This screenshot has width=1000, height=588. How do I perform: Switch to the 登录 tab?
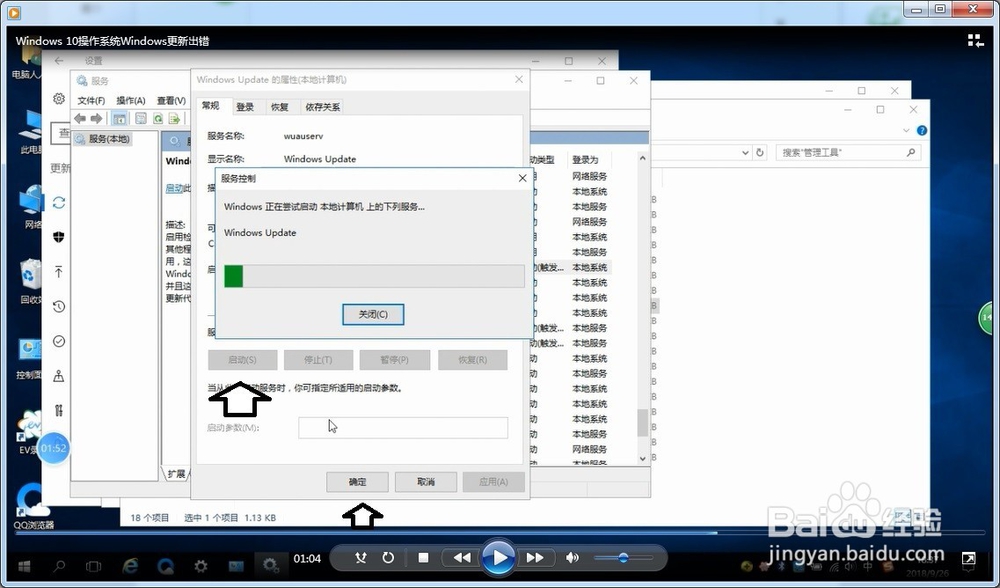[246, 107]
